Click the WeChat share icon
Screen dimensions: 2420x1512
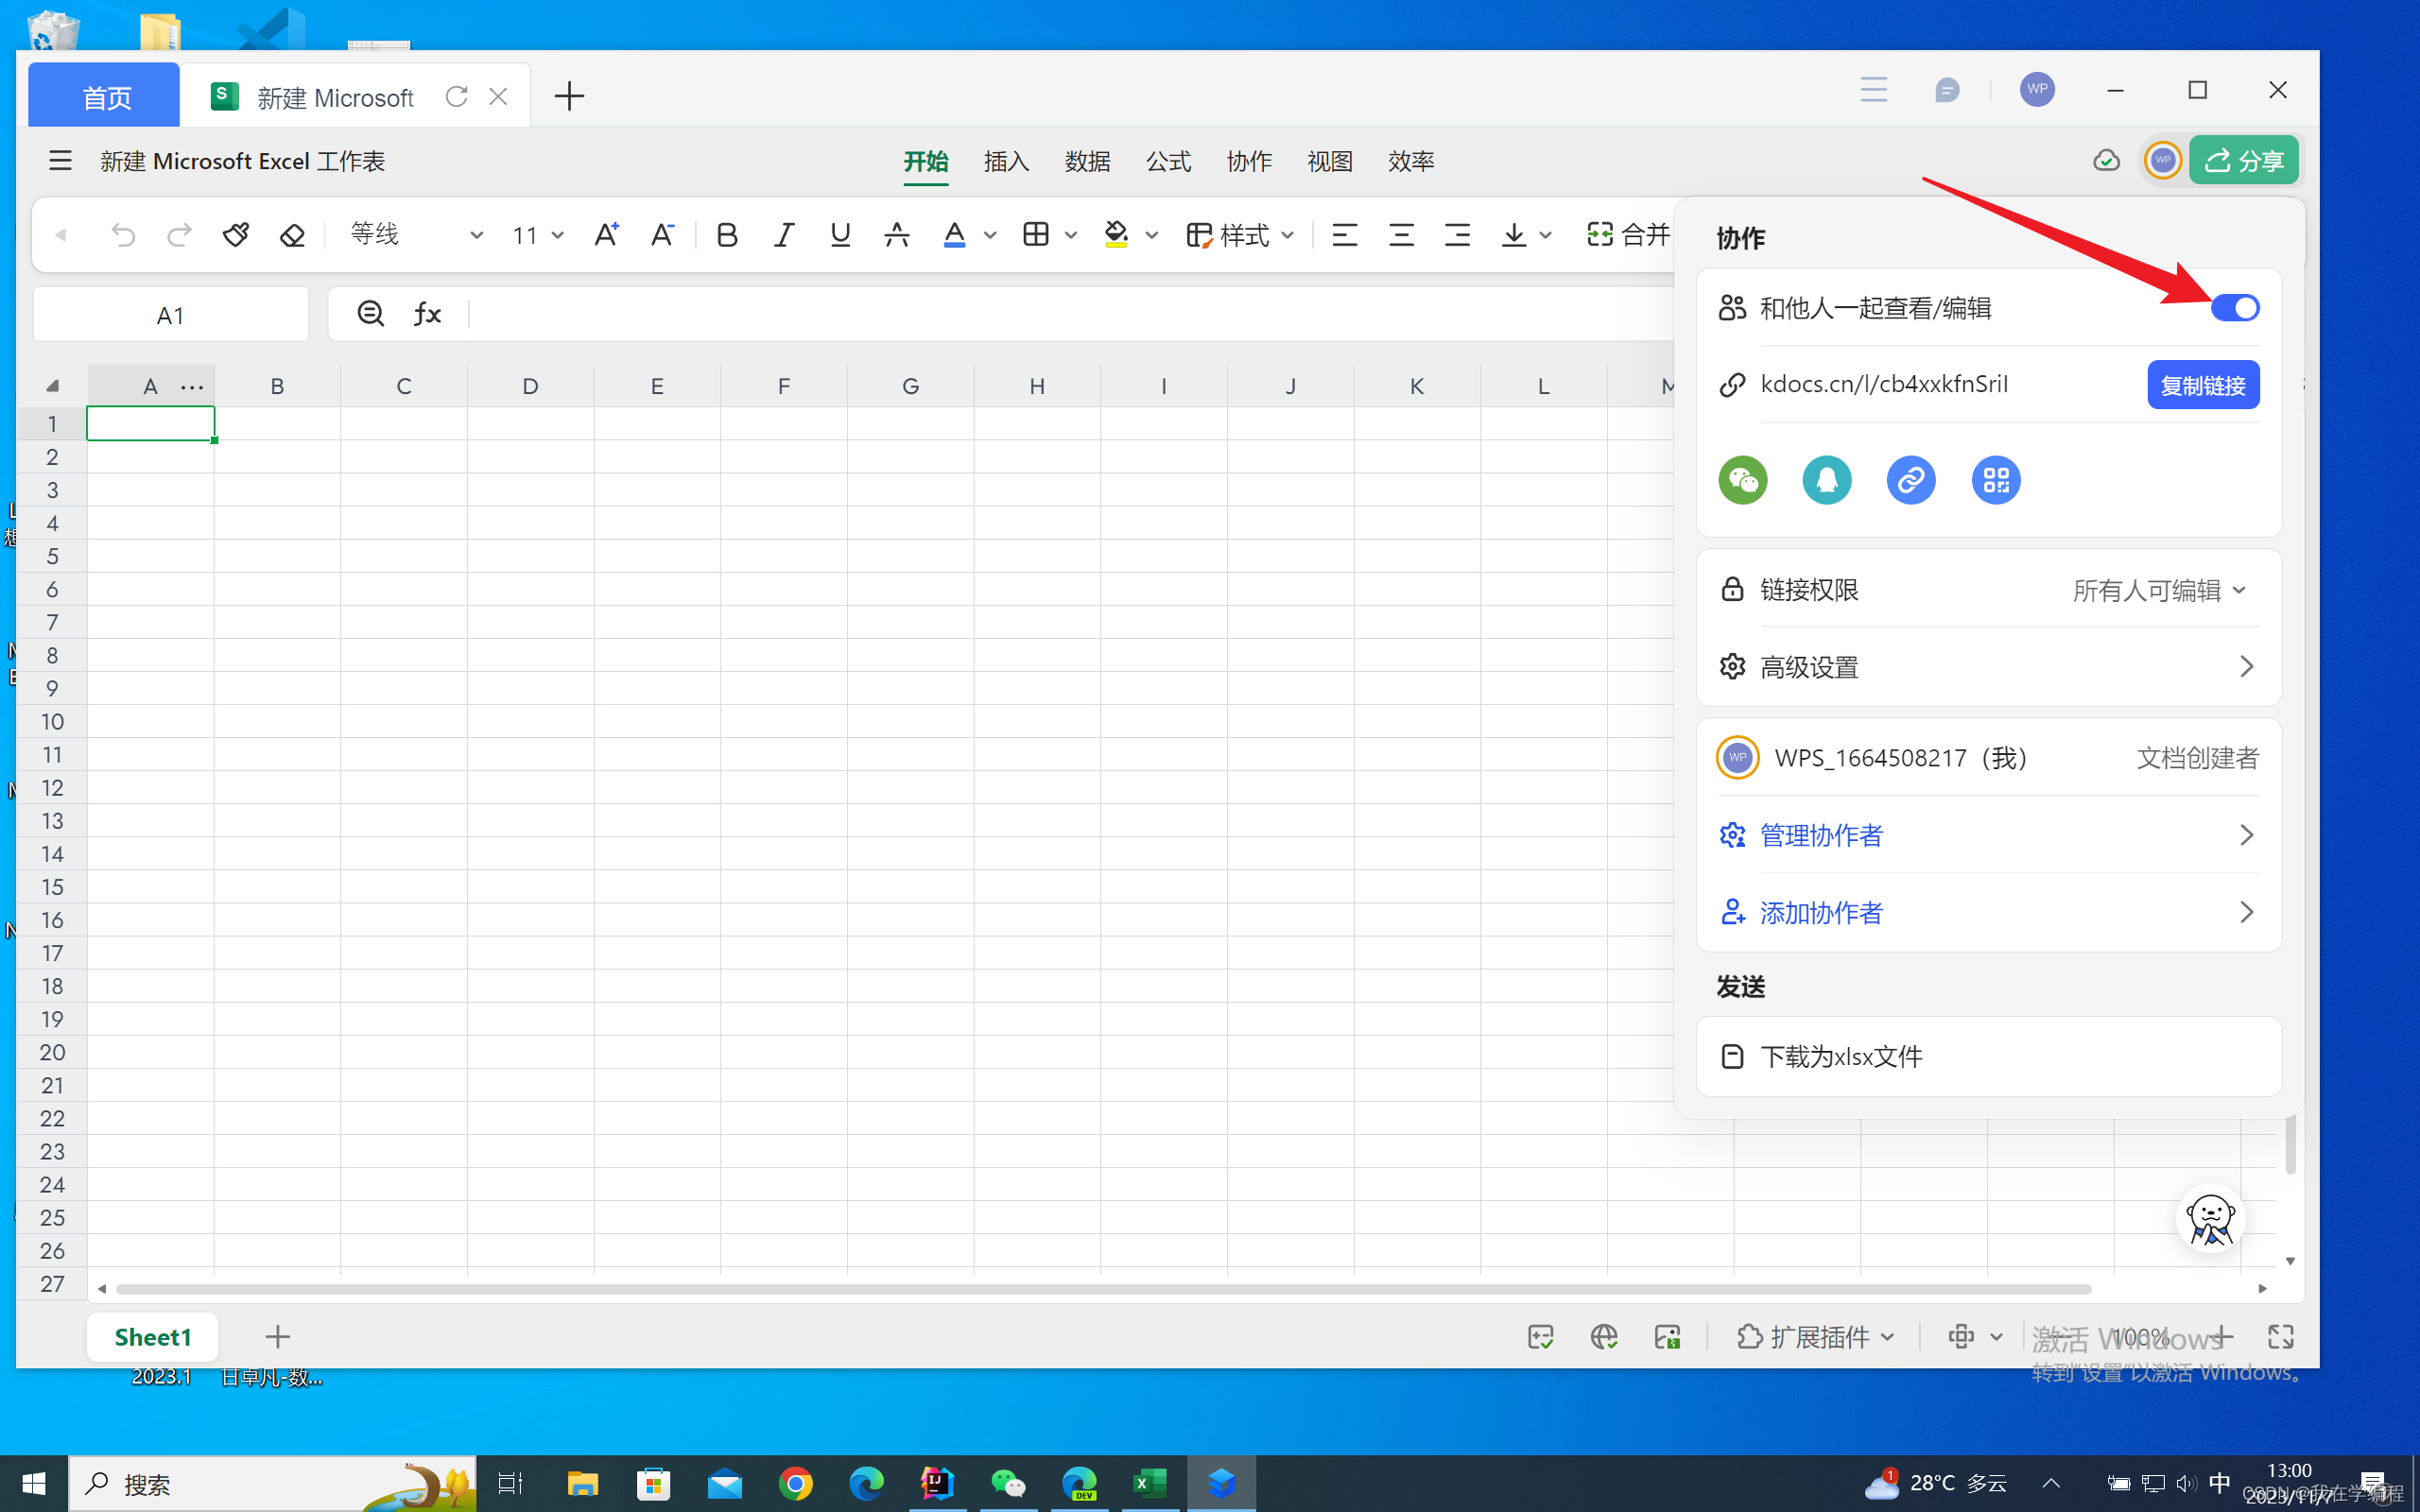pos(1743,481)
